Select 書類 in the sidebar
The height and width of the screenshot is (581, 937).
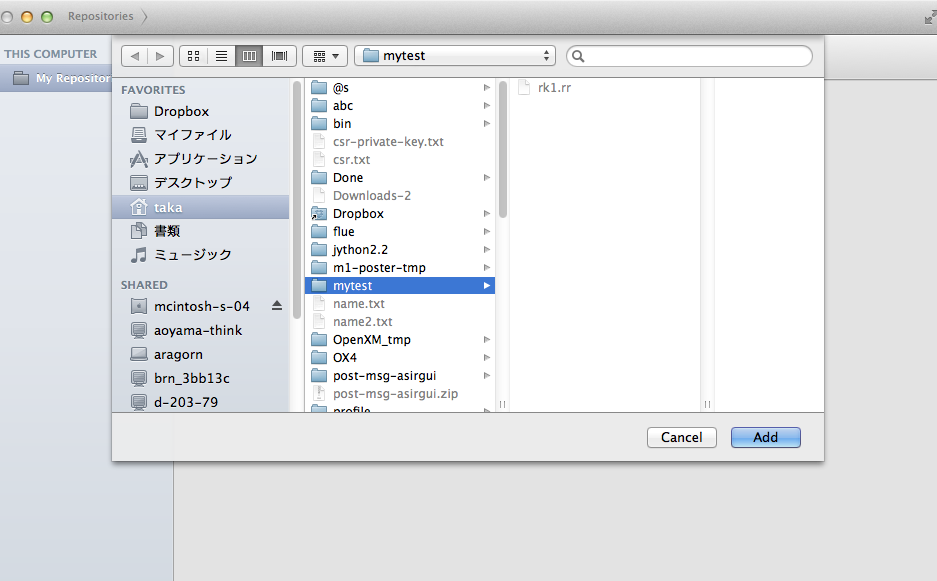pyautogui.click(x=200, y=231)
